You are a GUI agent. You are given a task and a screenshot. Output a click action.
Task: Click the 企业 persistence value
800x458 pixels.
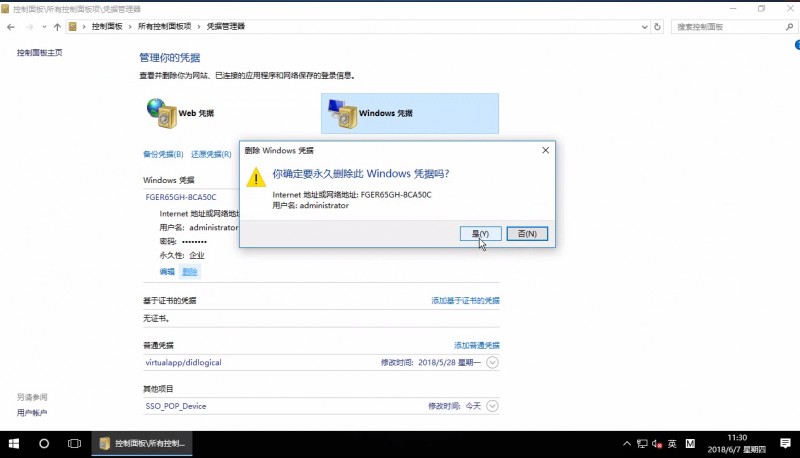pyautogui.click(x=197, y=255)
